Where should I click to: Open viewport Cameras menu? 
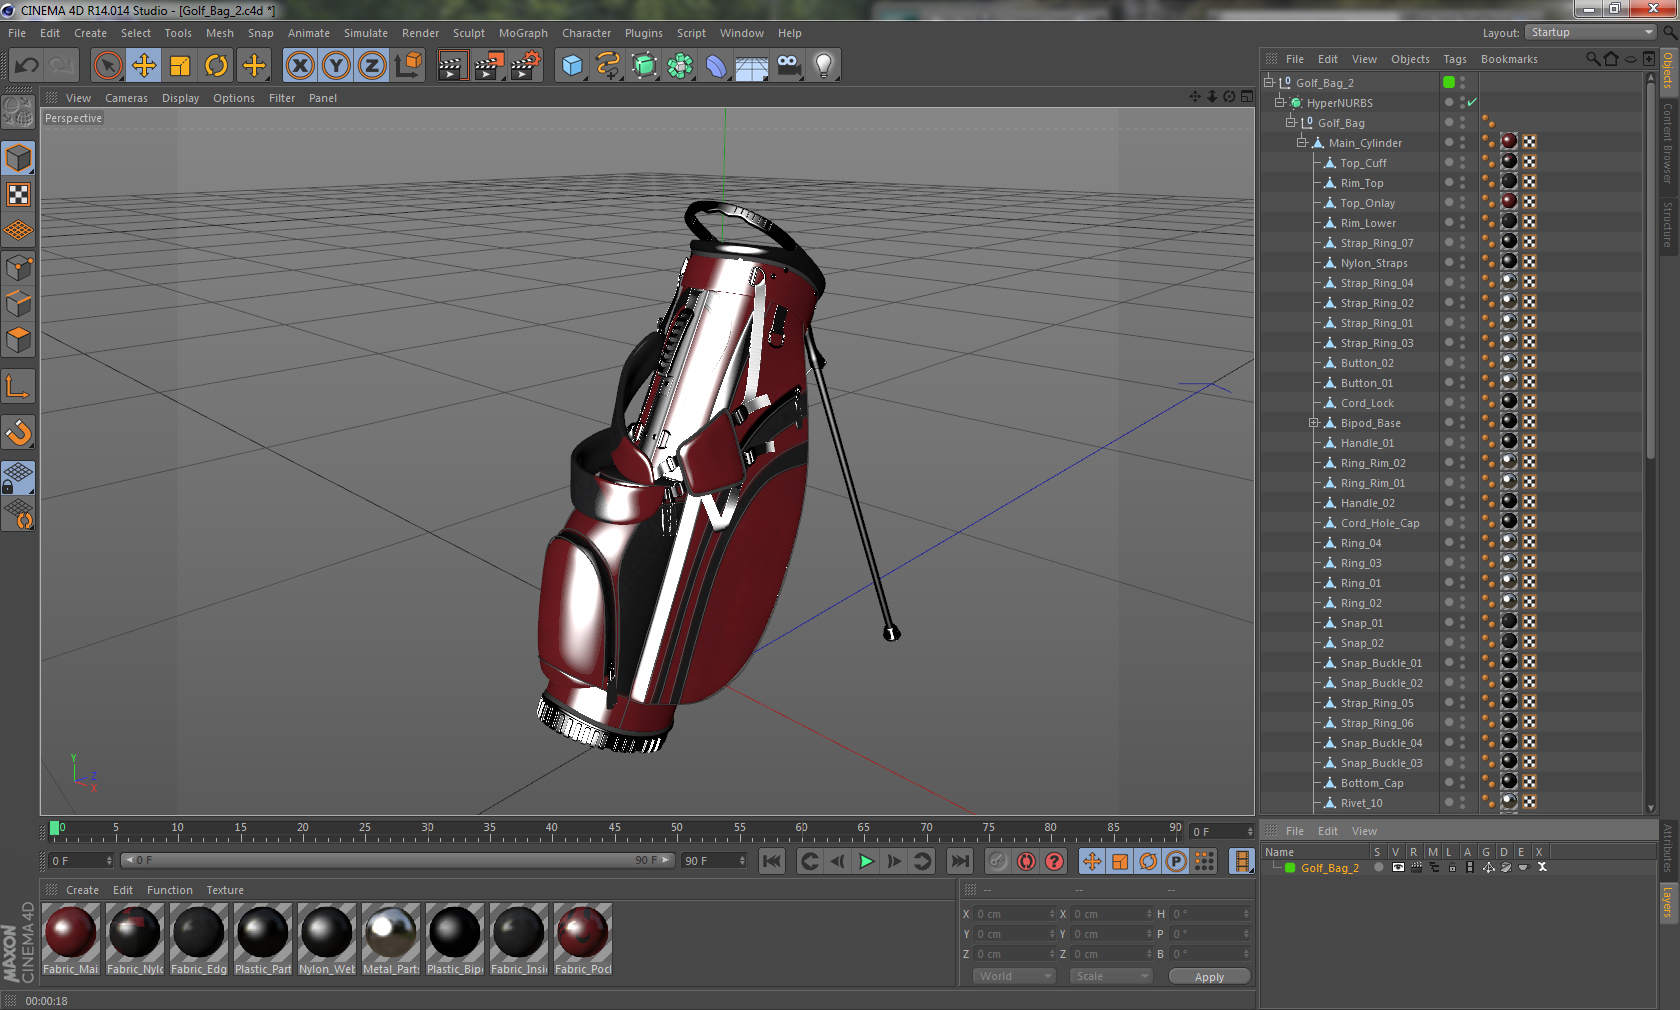[x=126, y=98]
